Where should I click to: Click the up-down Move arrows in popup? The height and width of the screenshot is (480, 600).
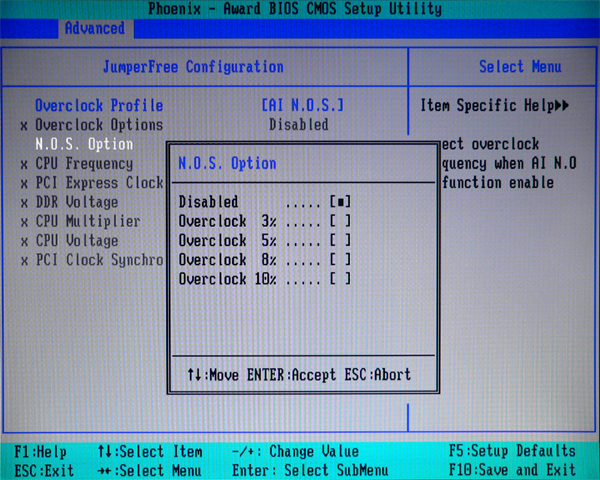click(x=194, y=375)
